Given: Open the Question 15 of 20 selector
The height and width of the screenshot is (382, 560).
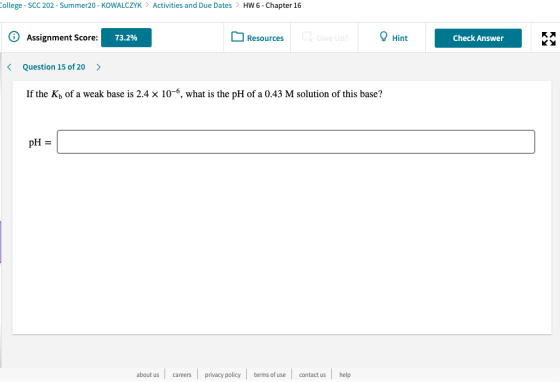Looking at the screenshot, I should click(54, 67).
